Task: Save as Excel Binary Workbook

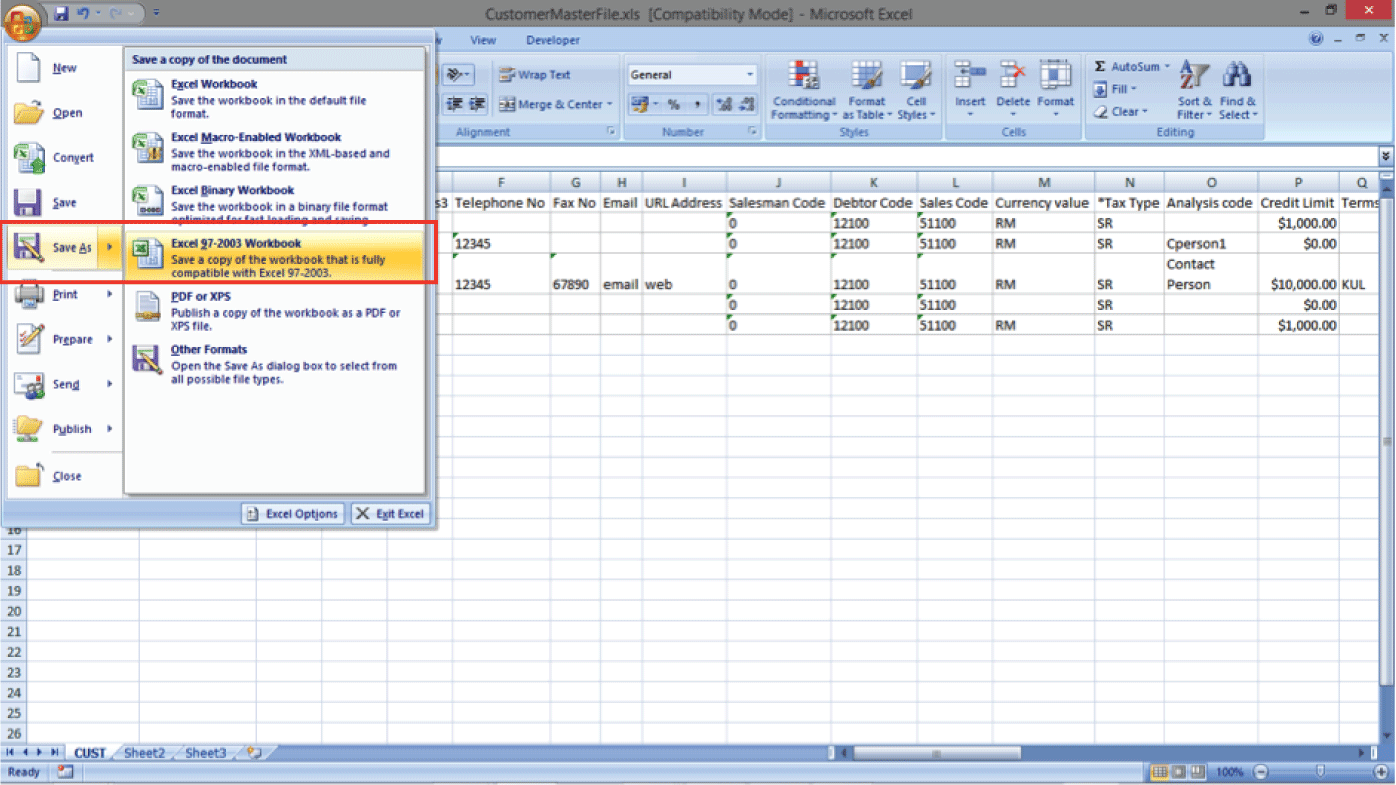Action: point(275,204)
